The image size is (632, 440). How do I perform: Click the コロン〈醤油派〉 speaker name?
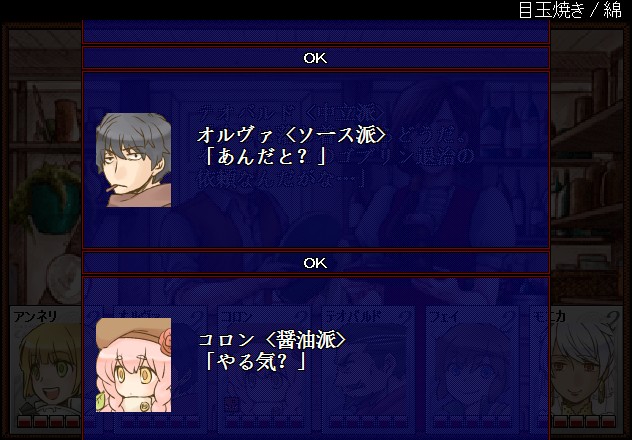pyautogui.click(x=272, y=340)
